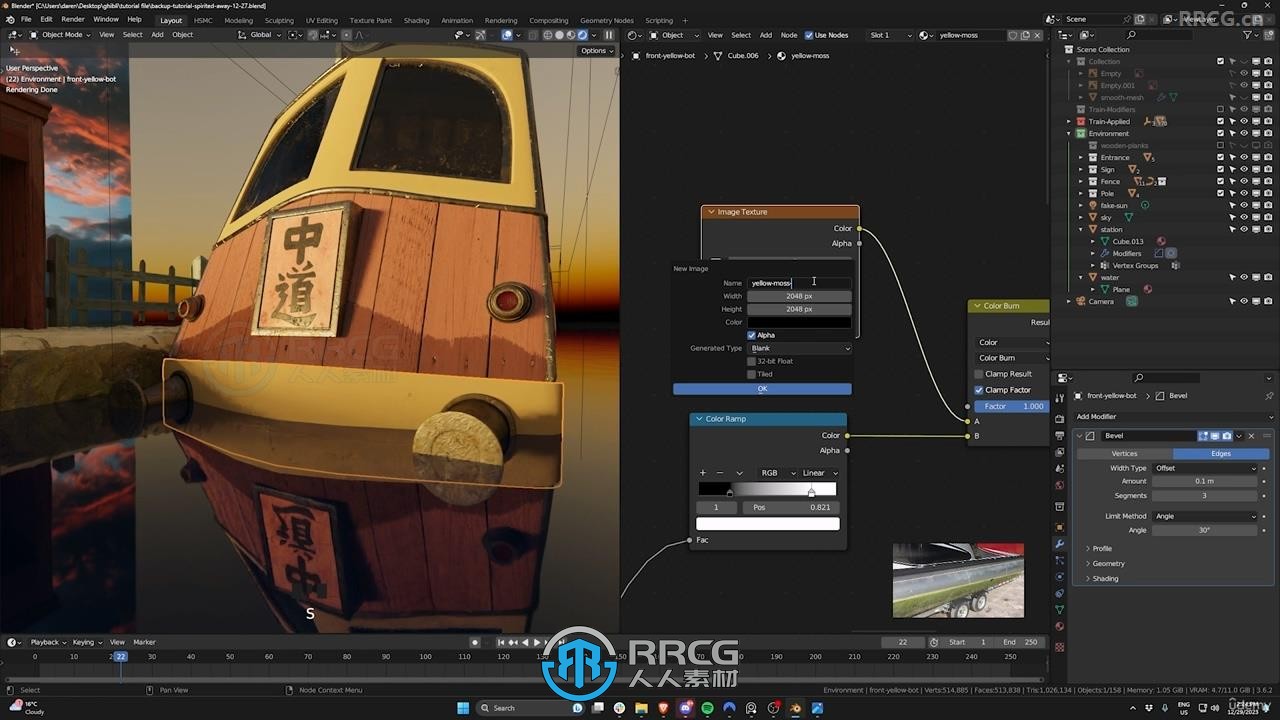Open the Object Data properties tab
This screenshot has height=720, width=1280.
pyautogui.click(x=1060, y=609)
